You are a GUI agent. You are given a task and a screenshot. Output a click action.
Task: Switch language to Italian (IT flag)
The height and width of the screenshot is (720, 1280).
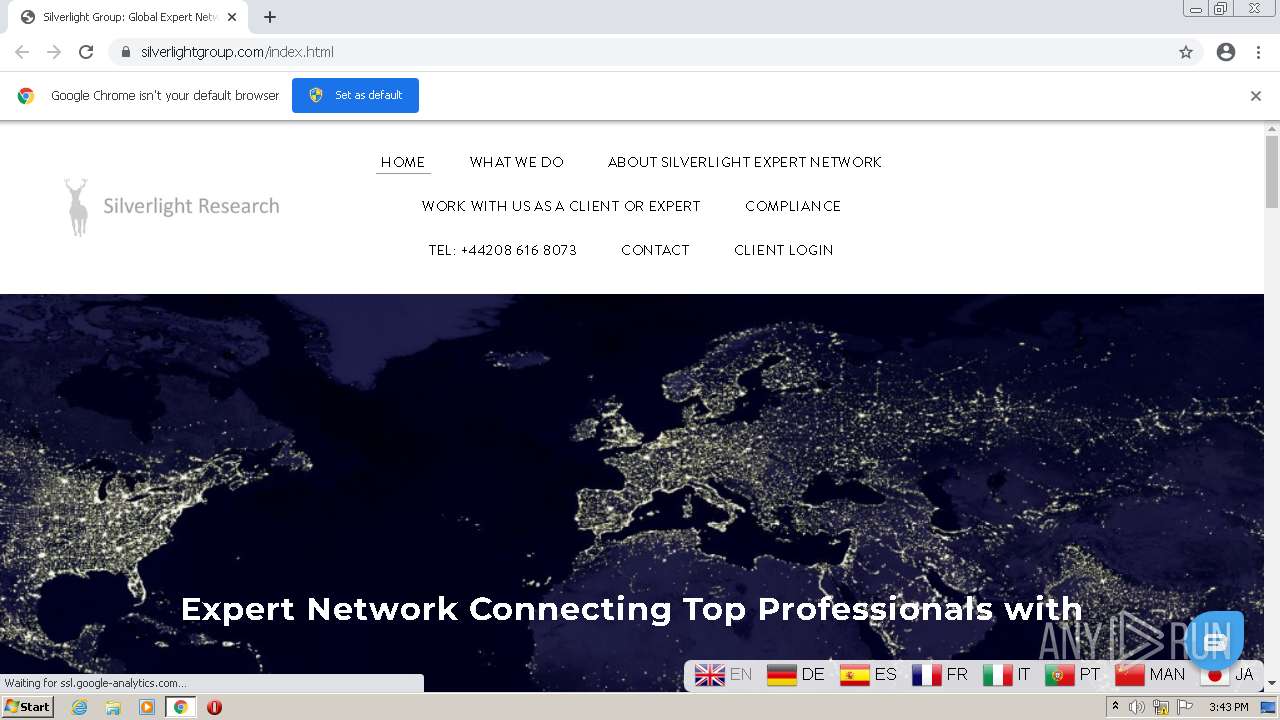tap(1007, 675)
